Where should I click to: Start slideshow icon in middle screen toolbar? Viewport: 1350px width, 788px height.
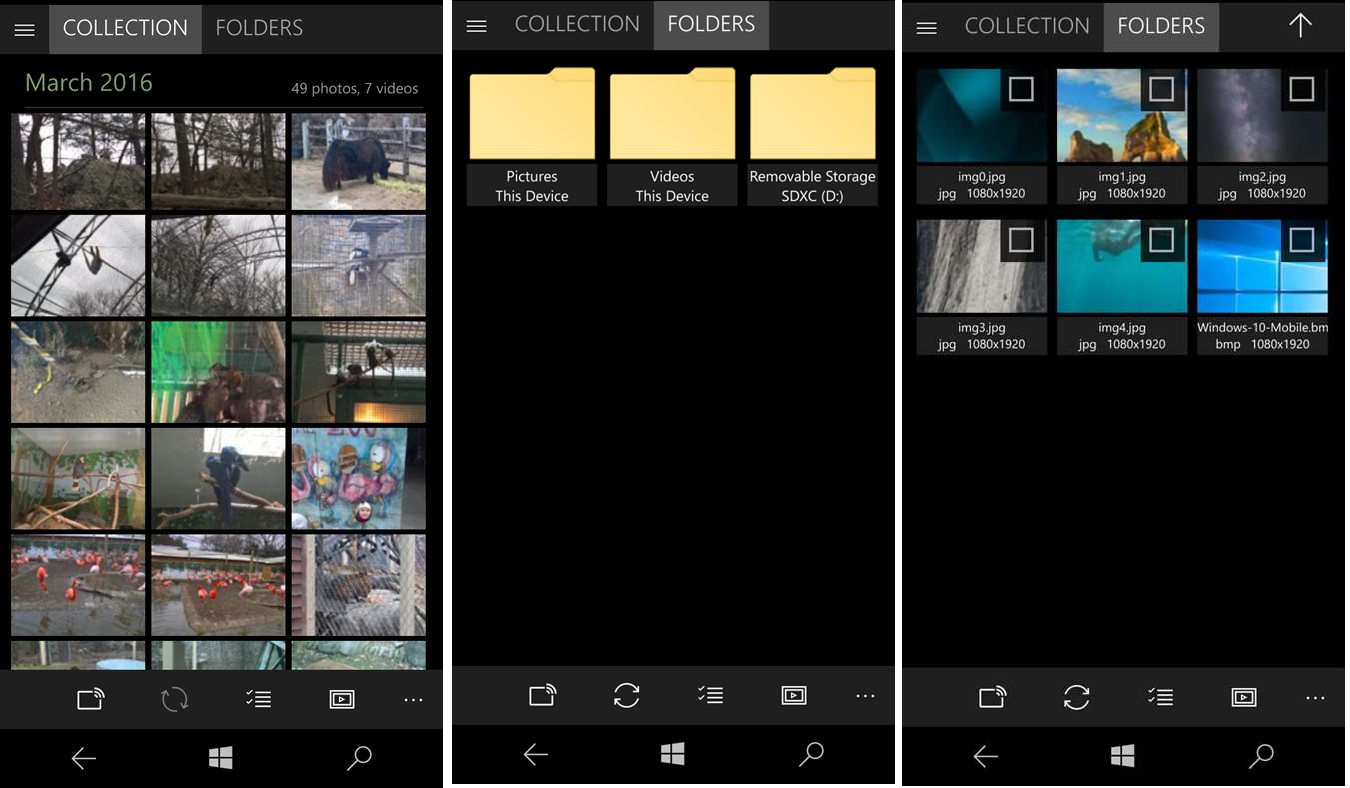coord(794,694)
